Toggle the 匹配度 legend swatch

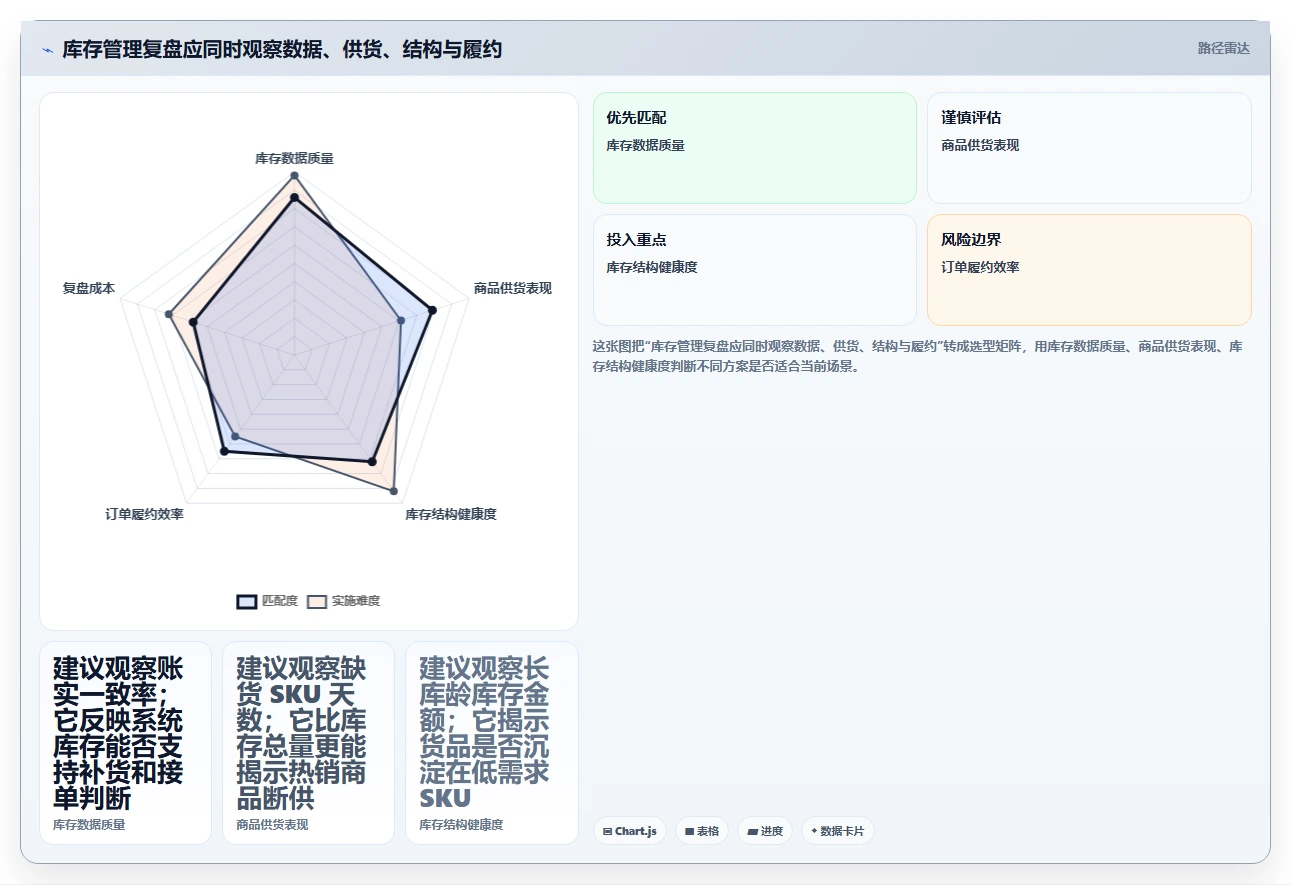point(247,601)
